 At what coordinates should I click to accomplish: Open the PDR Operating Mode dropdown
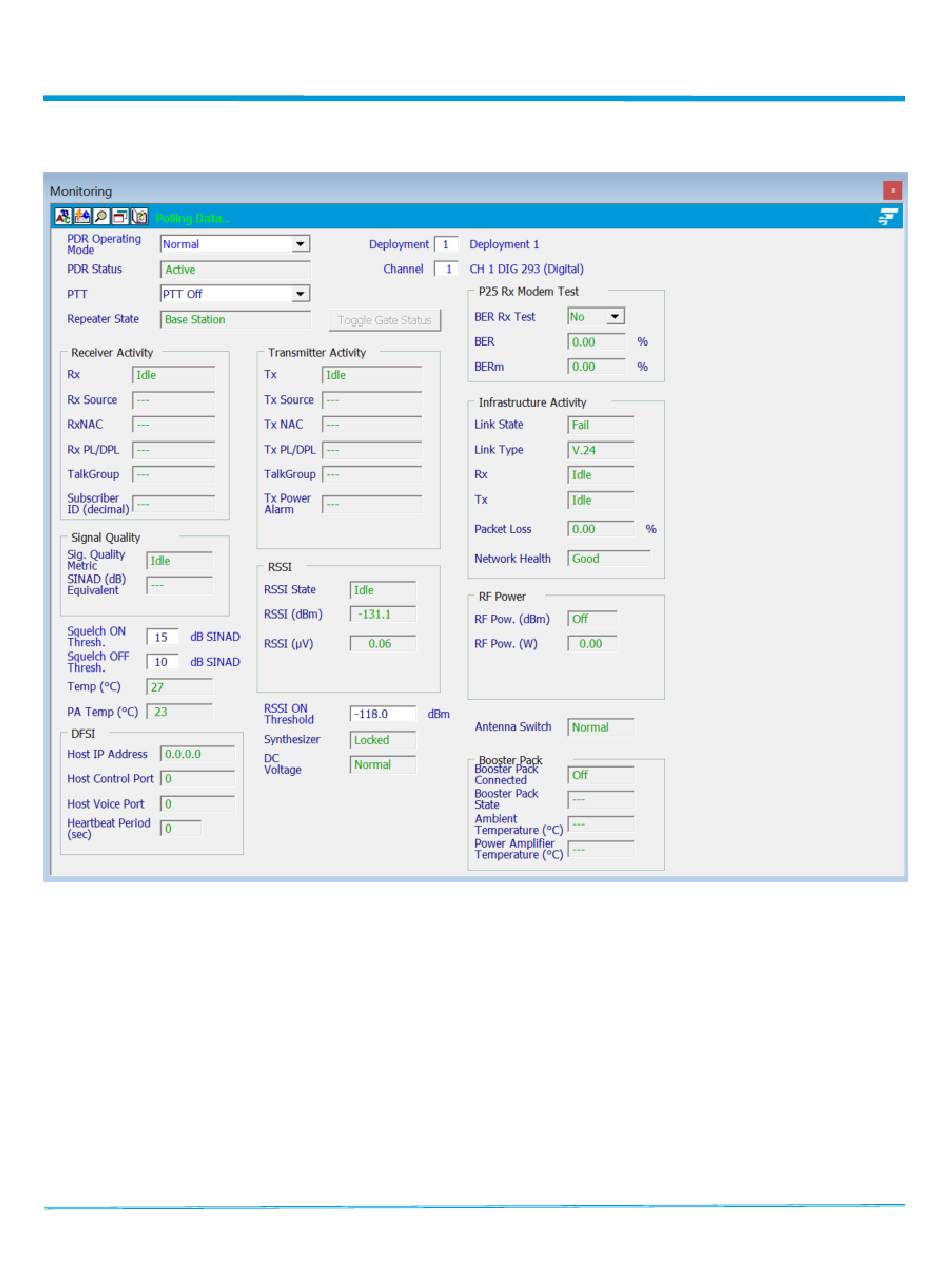[x=299, y=244]
